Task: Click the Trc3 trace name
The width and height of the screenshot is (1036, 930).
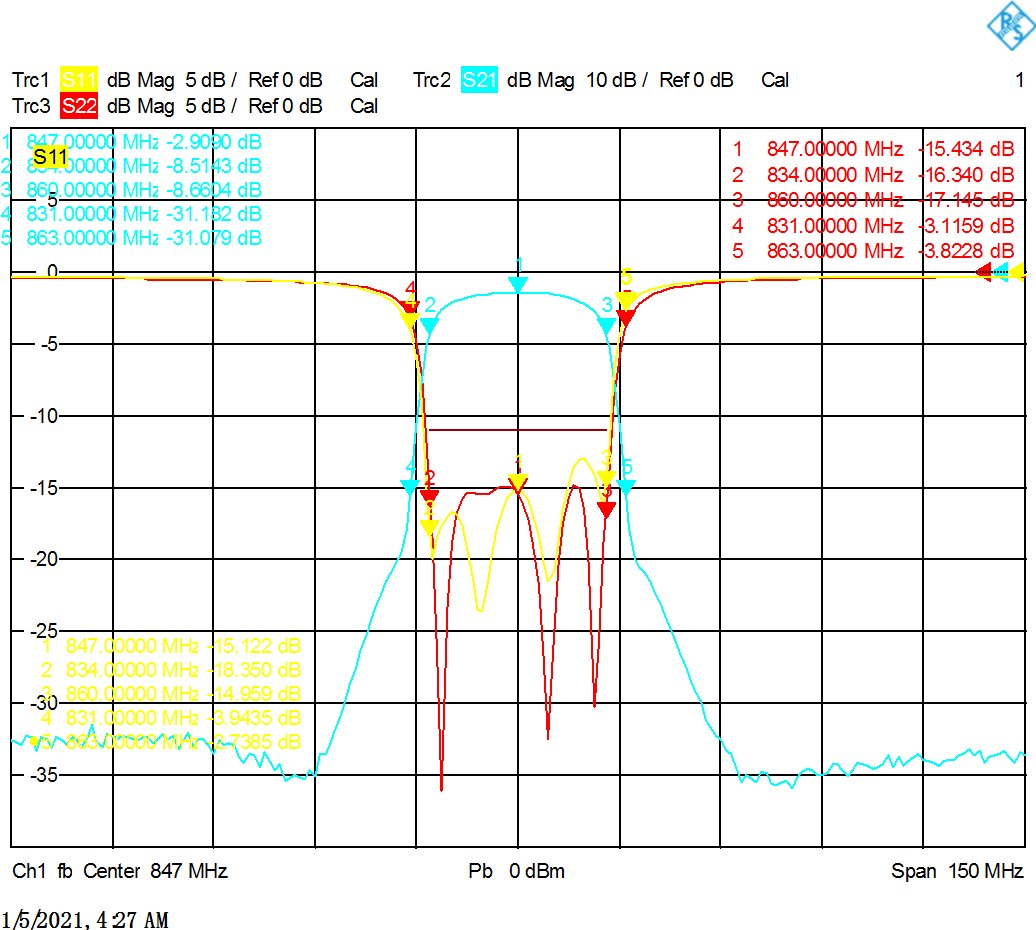Action: [31, 106]
